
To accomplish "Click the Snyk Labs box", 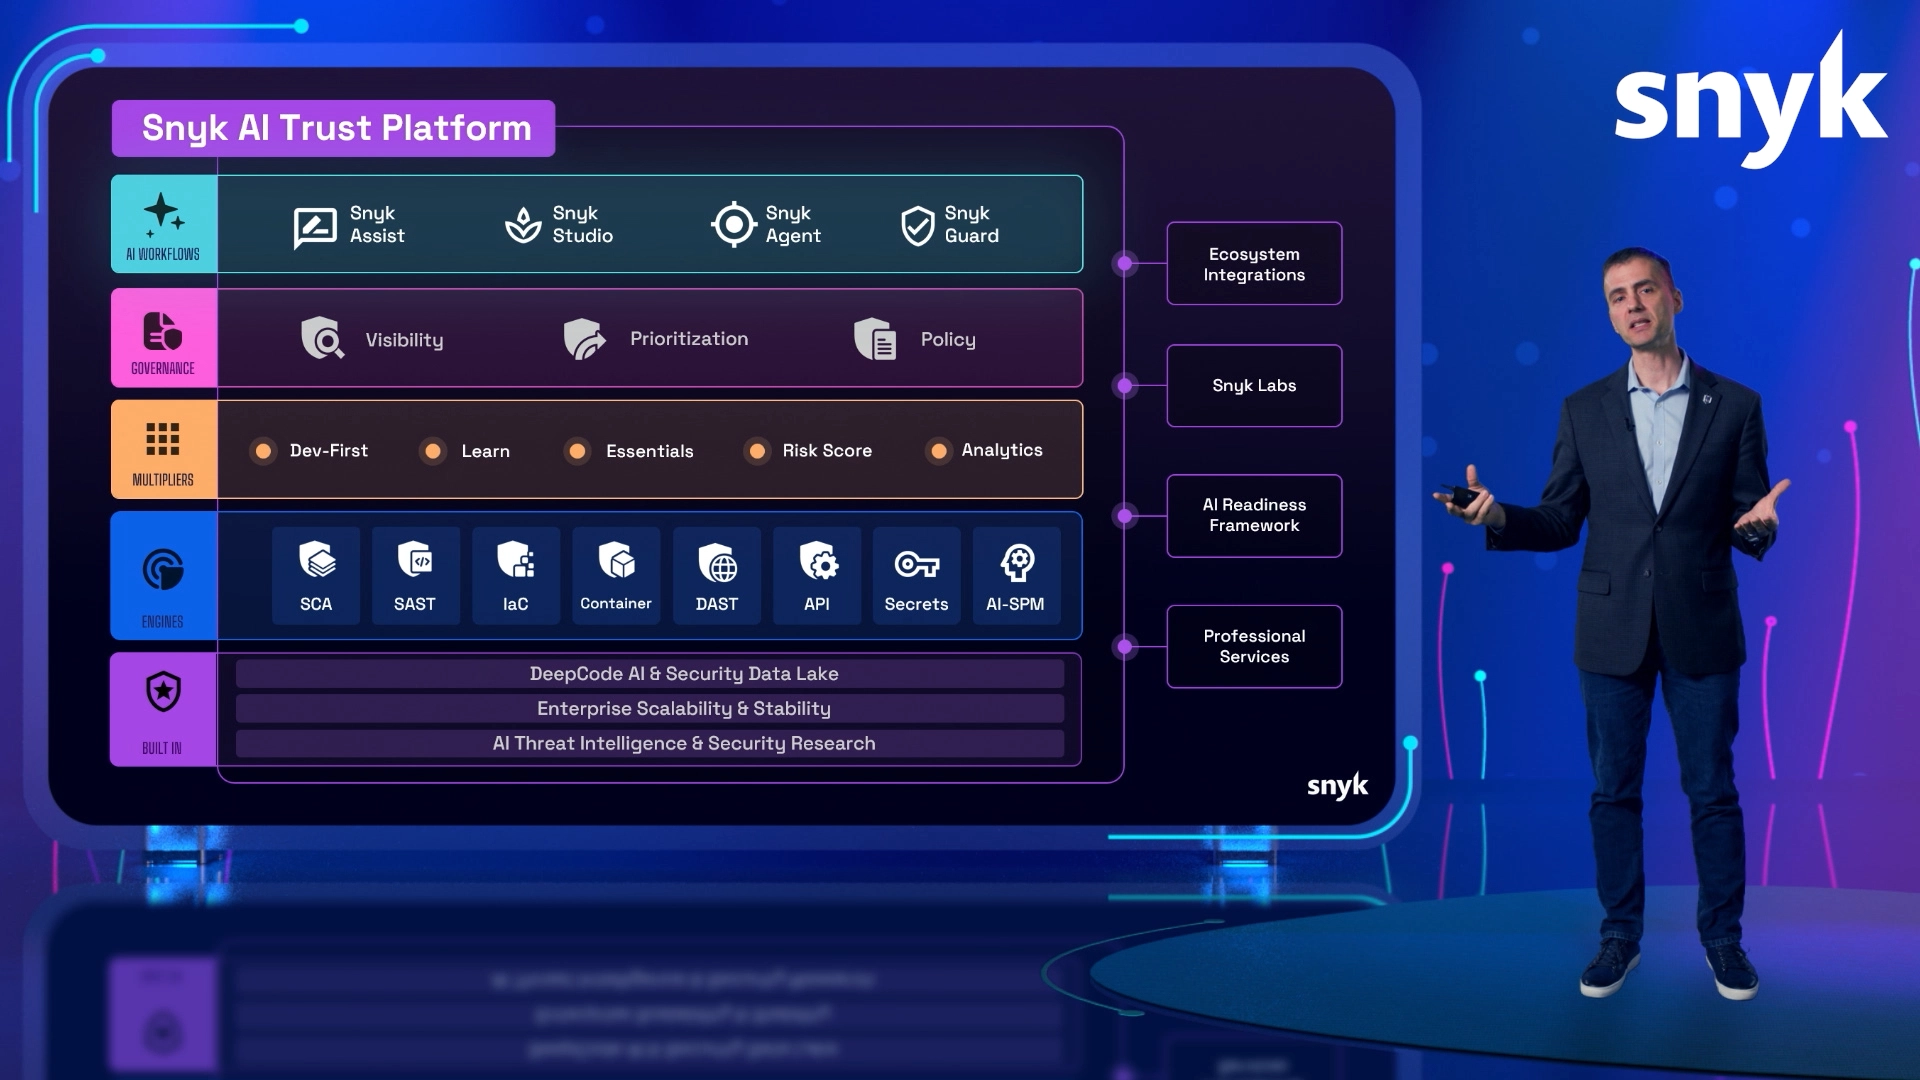I will 1254,386.
